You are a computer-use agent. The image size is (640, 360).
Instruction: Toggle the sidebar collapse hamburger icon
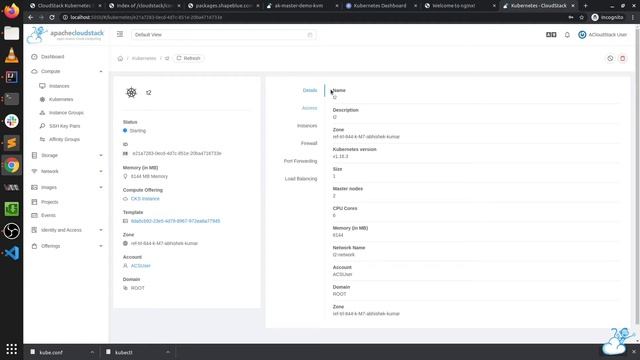click(120, 34)
